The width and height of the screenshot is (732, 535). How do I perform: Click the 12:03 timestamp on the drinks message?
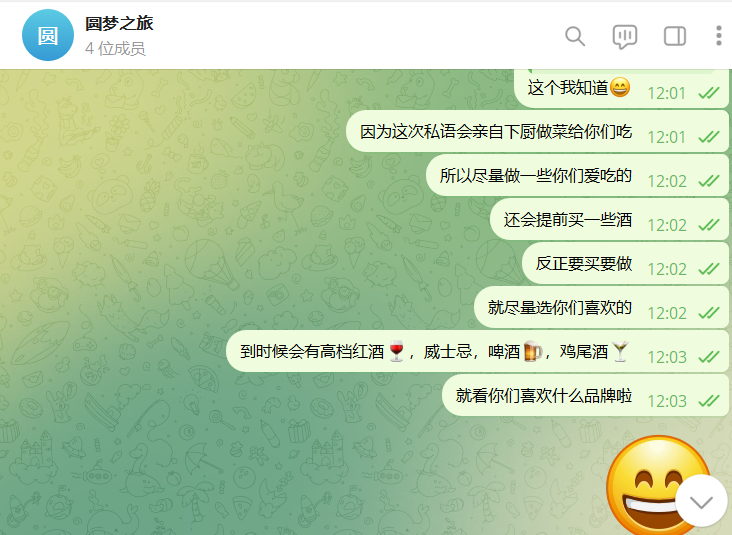(x=667, y=357)
